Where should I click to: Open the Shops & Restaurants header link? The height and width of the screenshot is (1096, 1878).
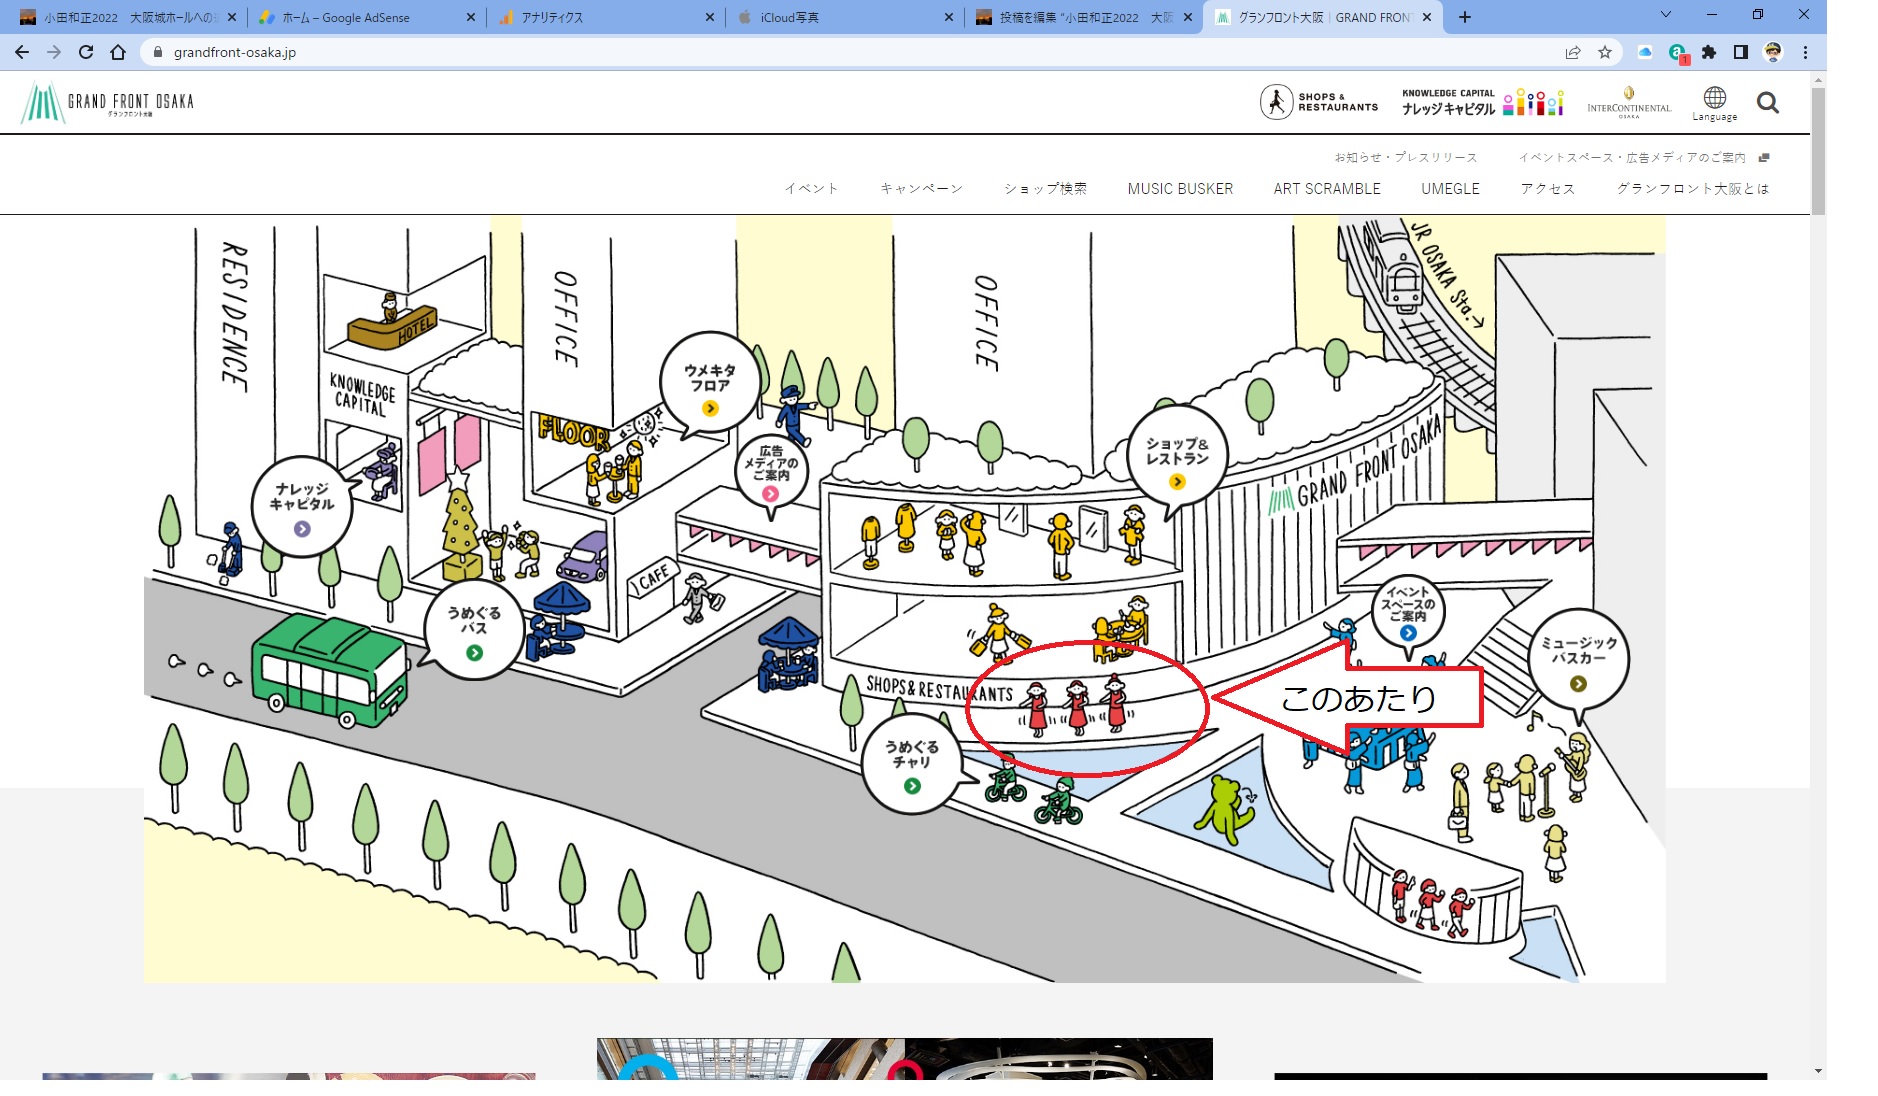point(1319,102)
